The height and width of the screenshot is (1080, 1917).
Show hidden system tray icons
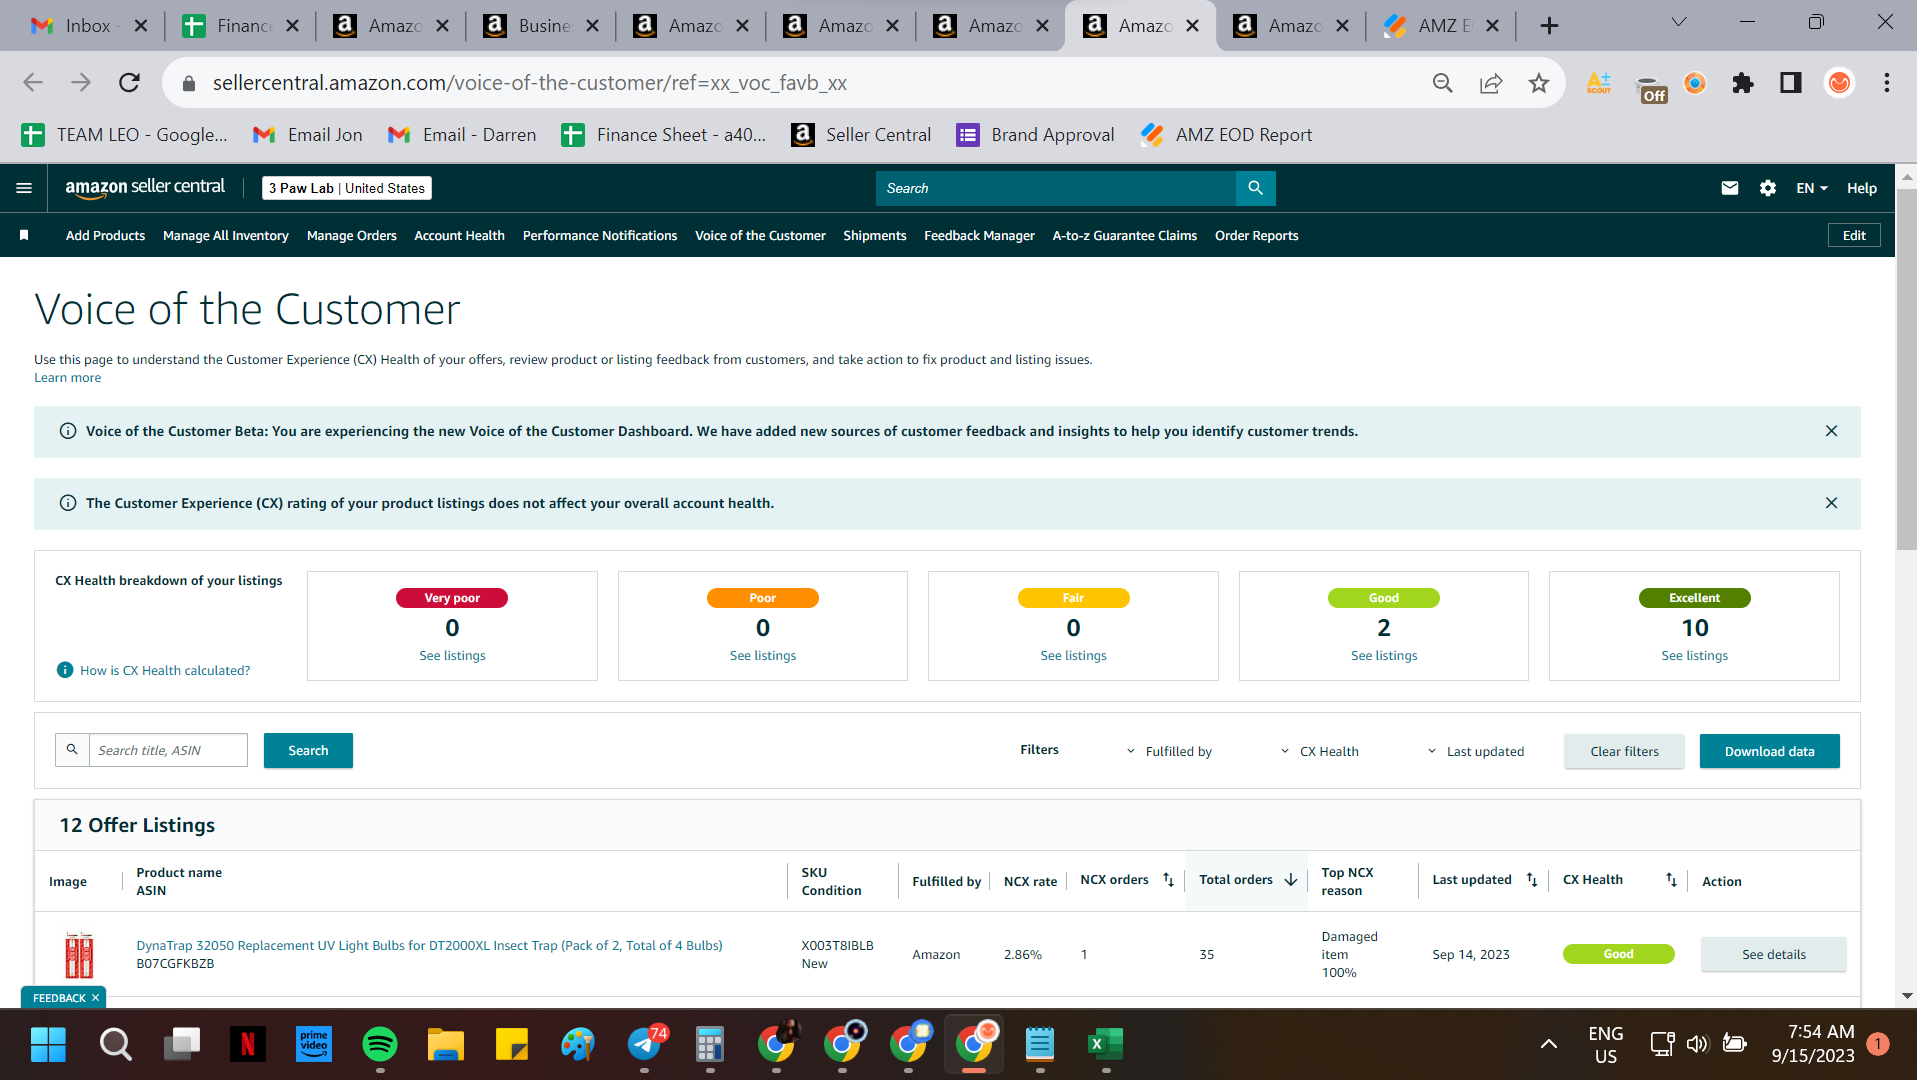click(1548, 1045)
